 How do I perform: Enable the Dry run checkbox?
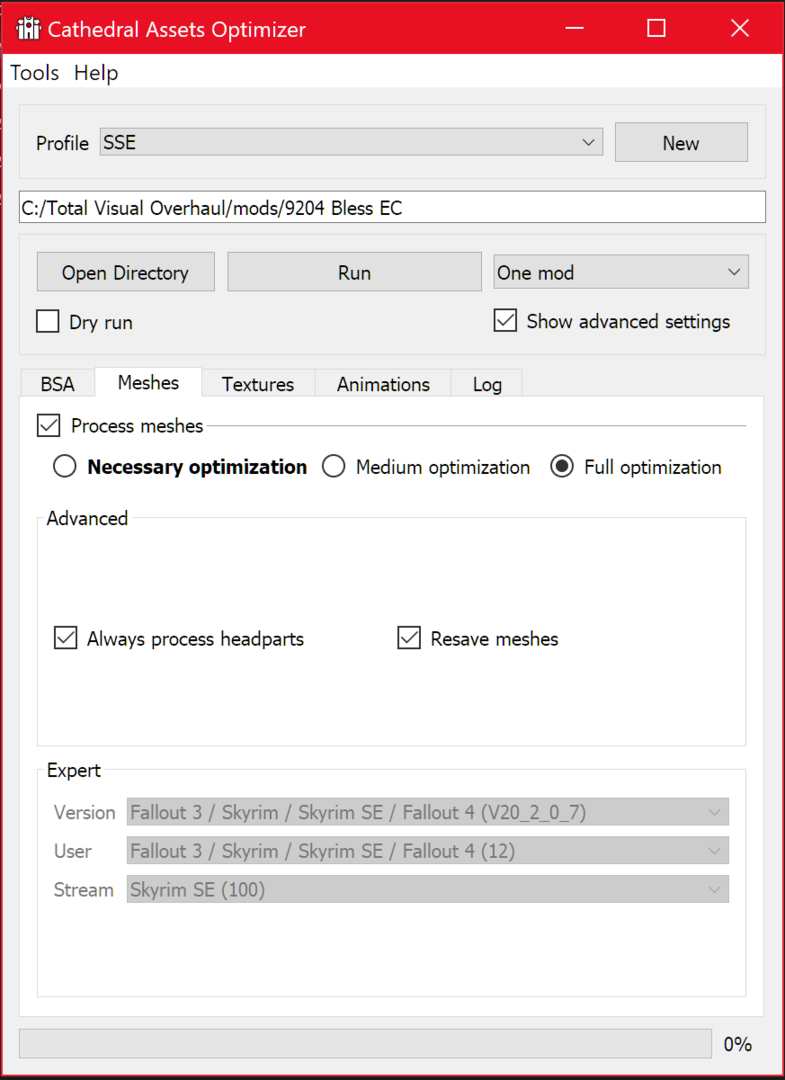48,322
